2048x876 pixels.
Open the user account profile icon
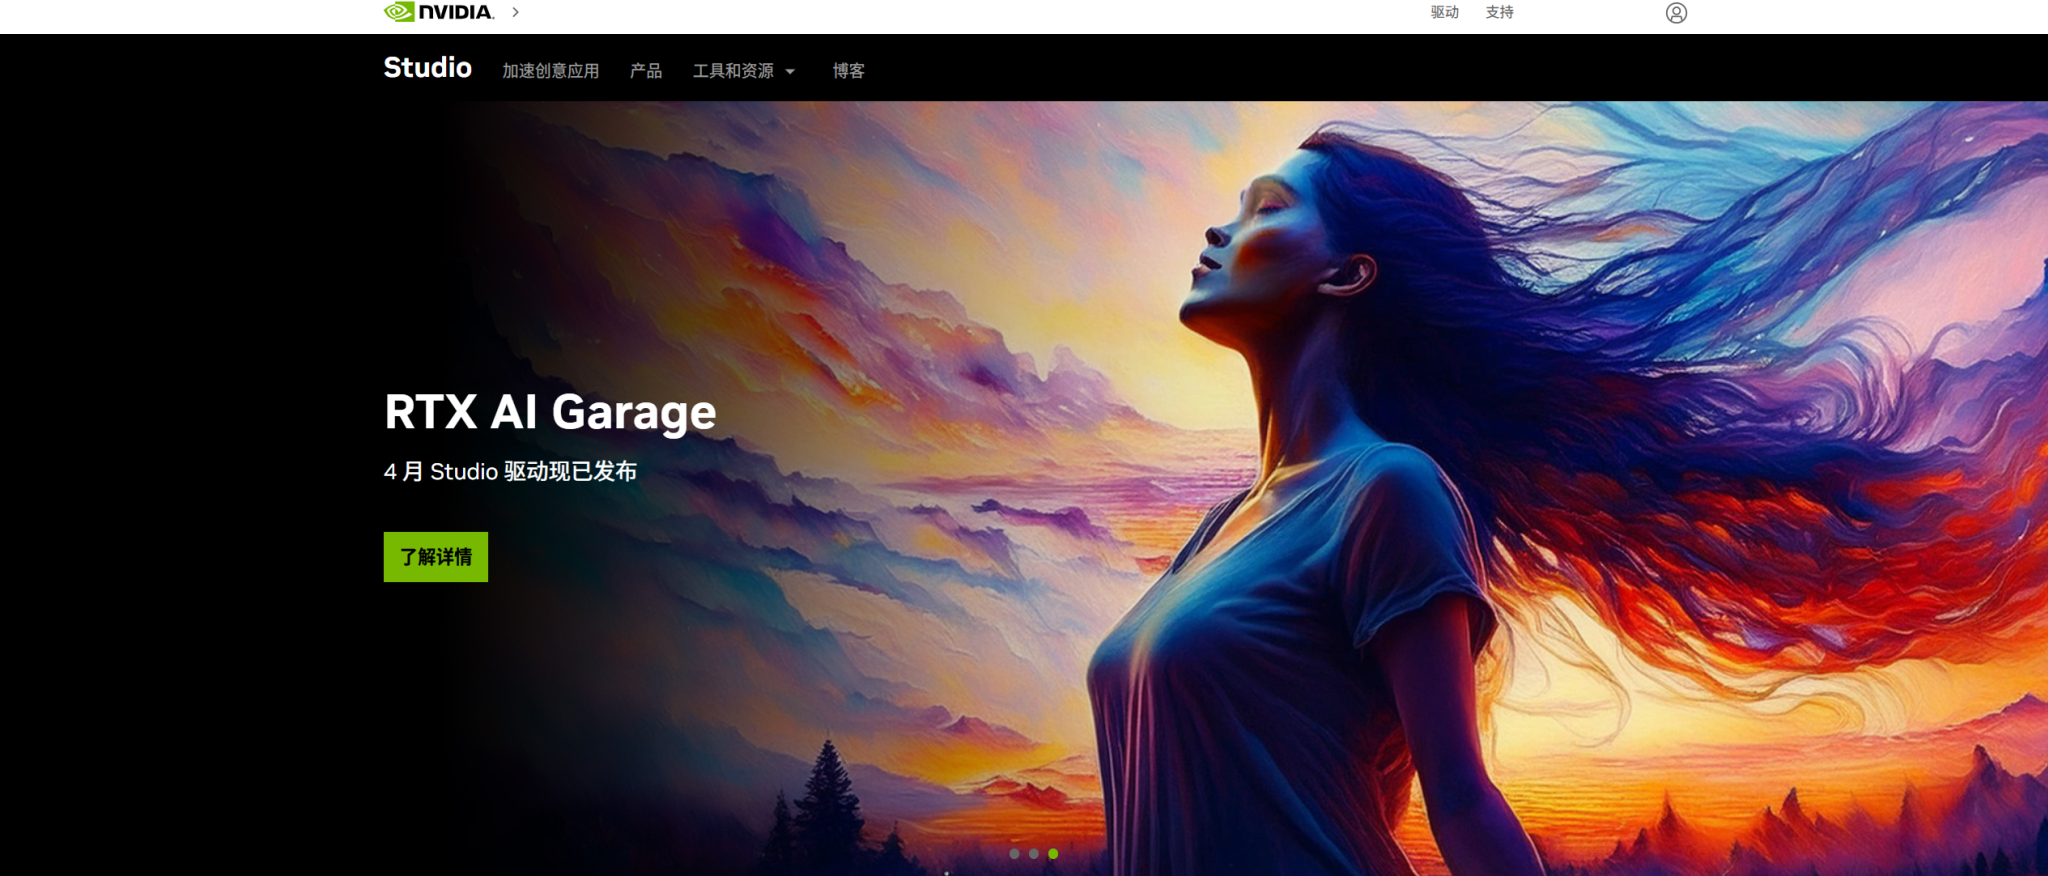pos(1676,13)
